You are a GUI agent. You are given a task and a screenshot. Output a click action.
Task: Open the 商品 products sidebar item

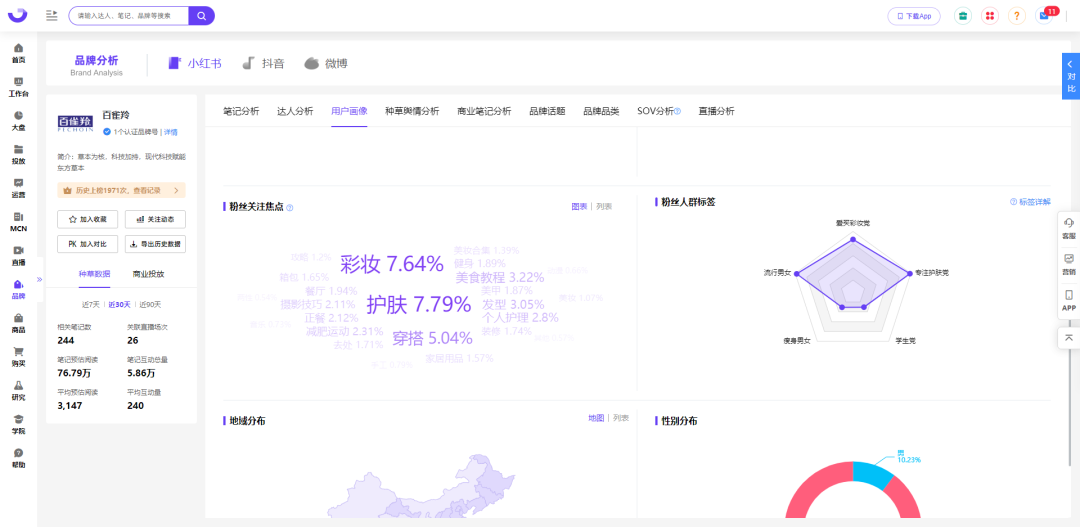19,323
